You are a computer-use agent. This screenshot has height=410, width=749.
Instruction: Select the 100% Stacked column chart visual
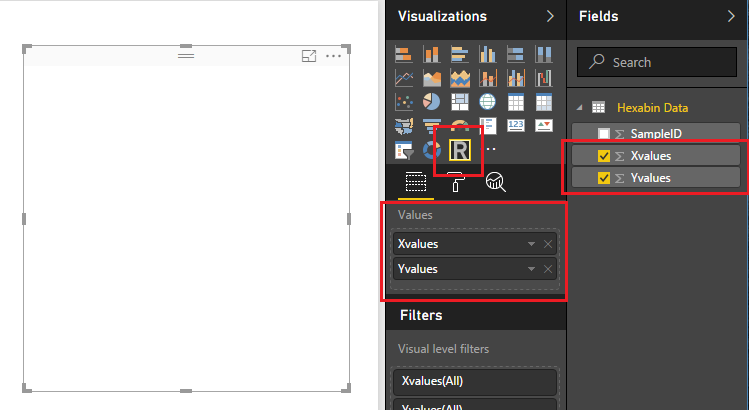tap(544, 54)
